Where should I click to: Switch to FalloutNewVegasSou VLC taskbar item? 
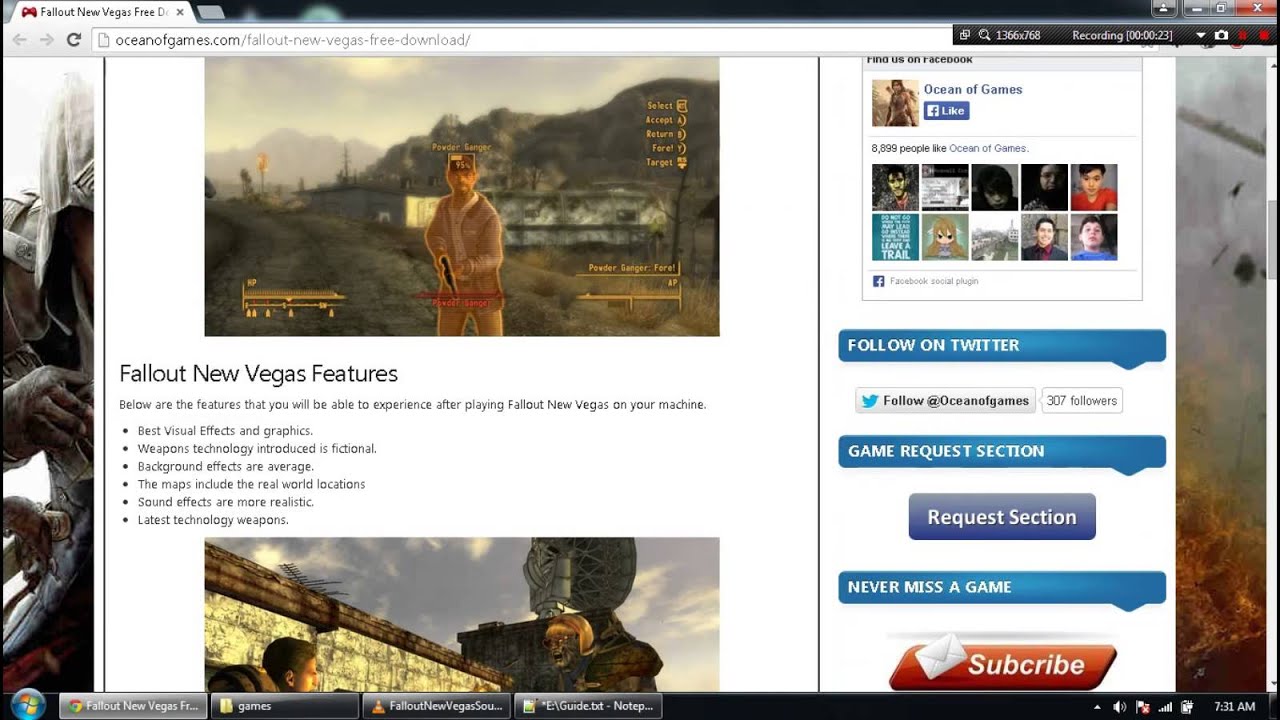point(437,706)
